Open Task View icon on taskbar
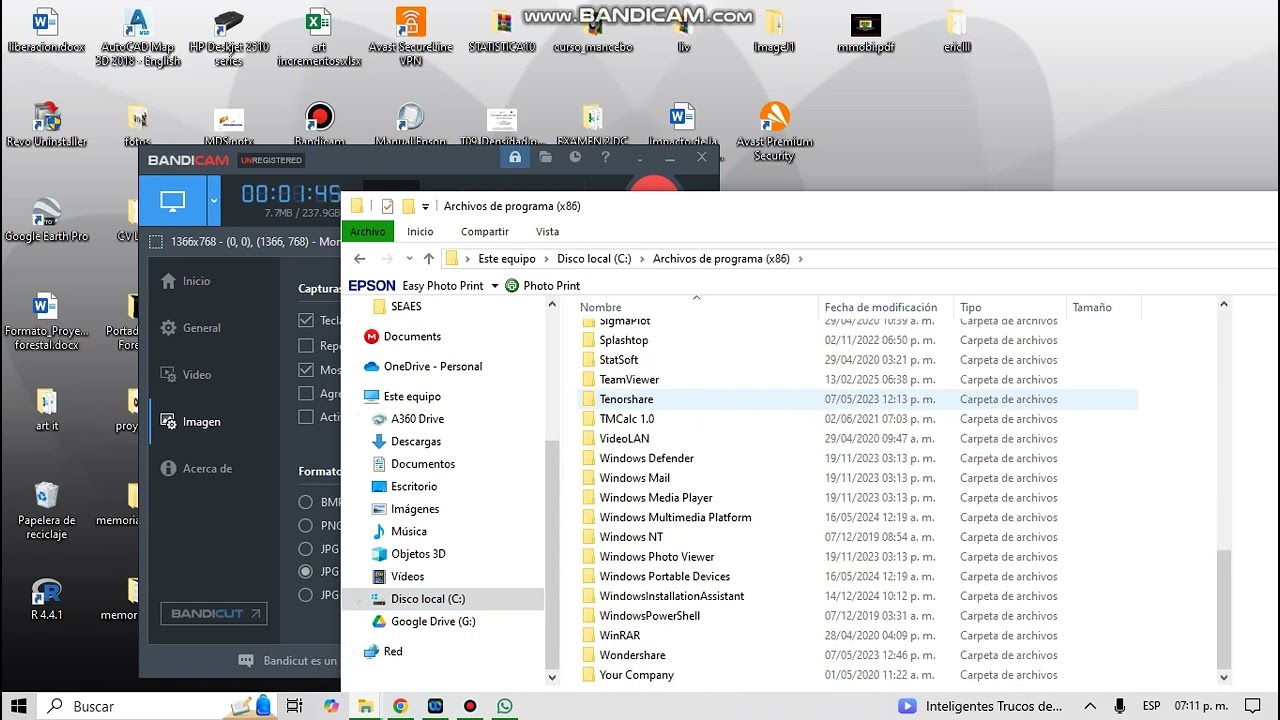The image size is (1280, 720). coord(295,706)
